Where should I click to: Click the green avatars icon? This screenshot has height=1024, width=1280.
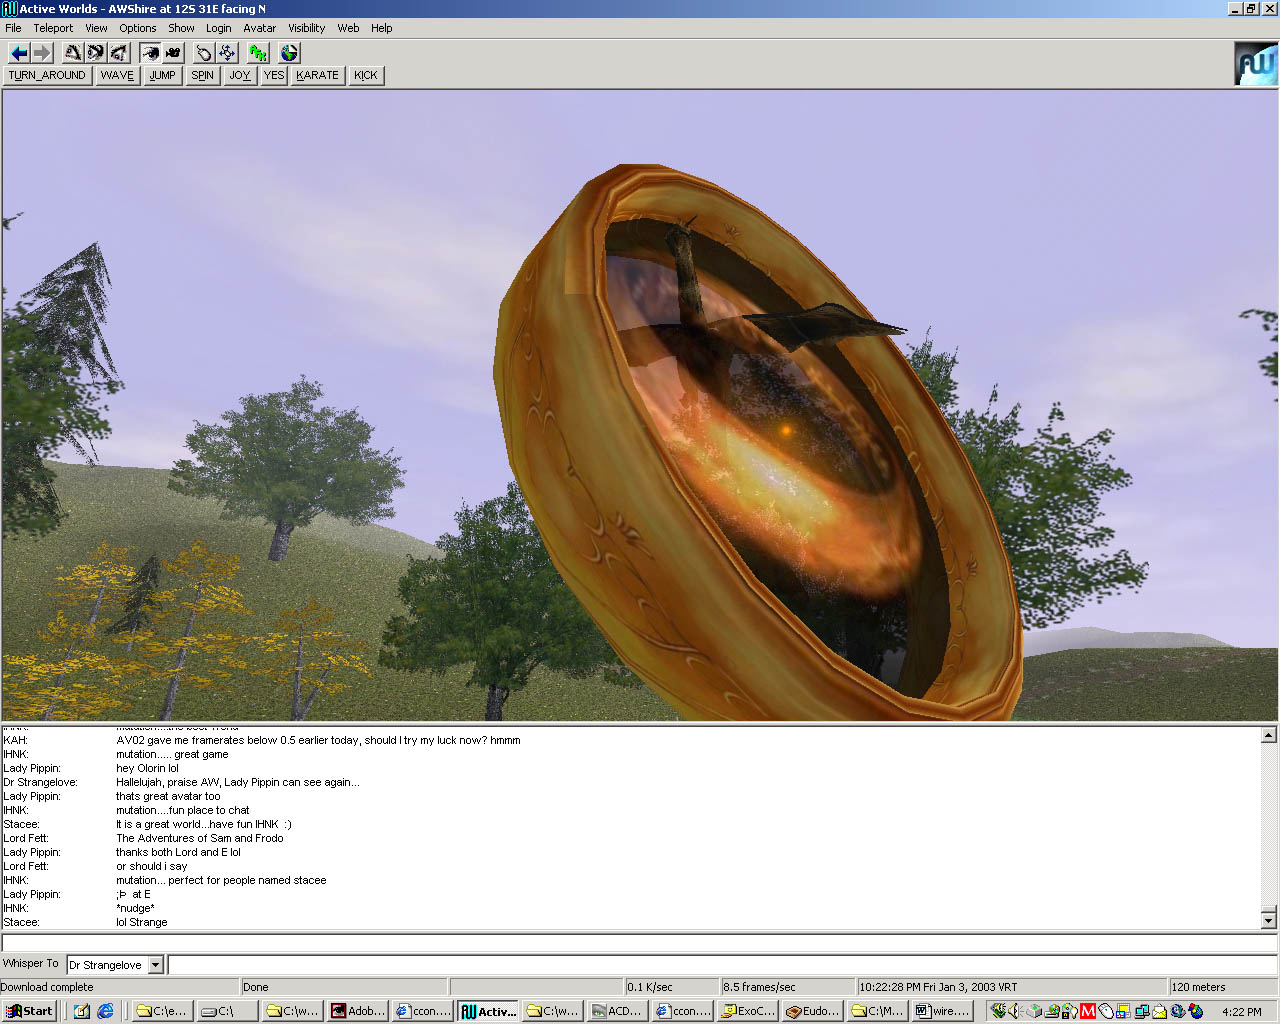(258, 53)
